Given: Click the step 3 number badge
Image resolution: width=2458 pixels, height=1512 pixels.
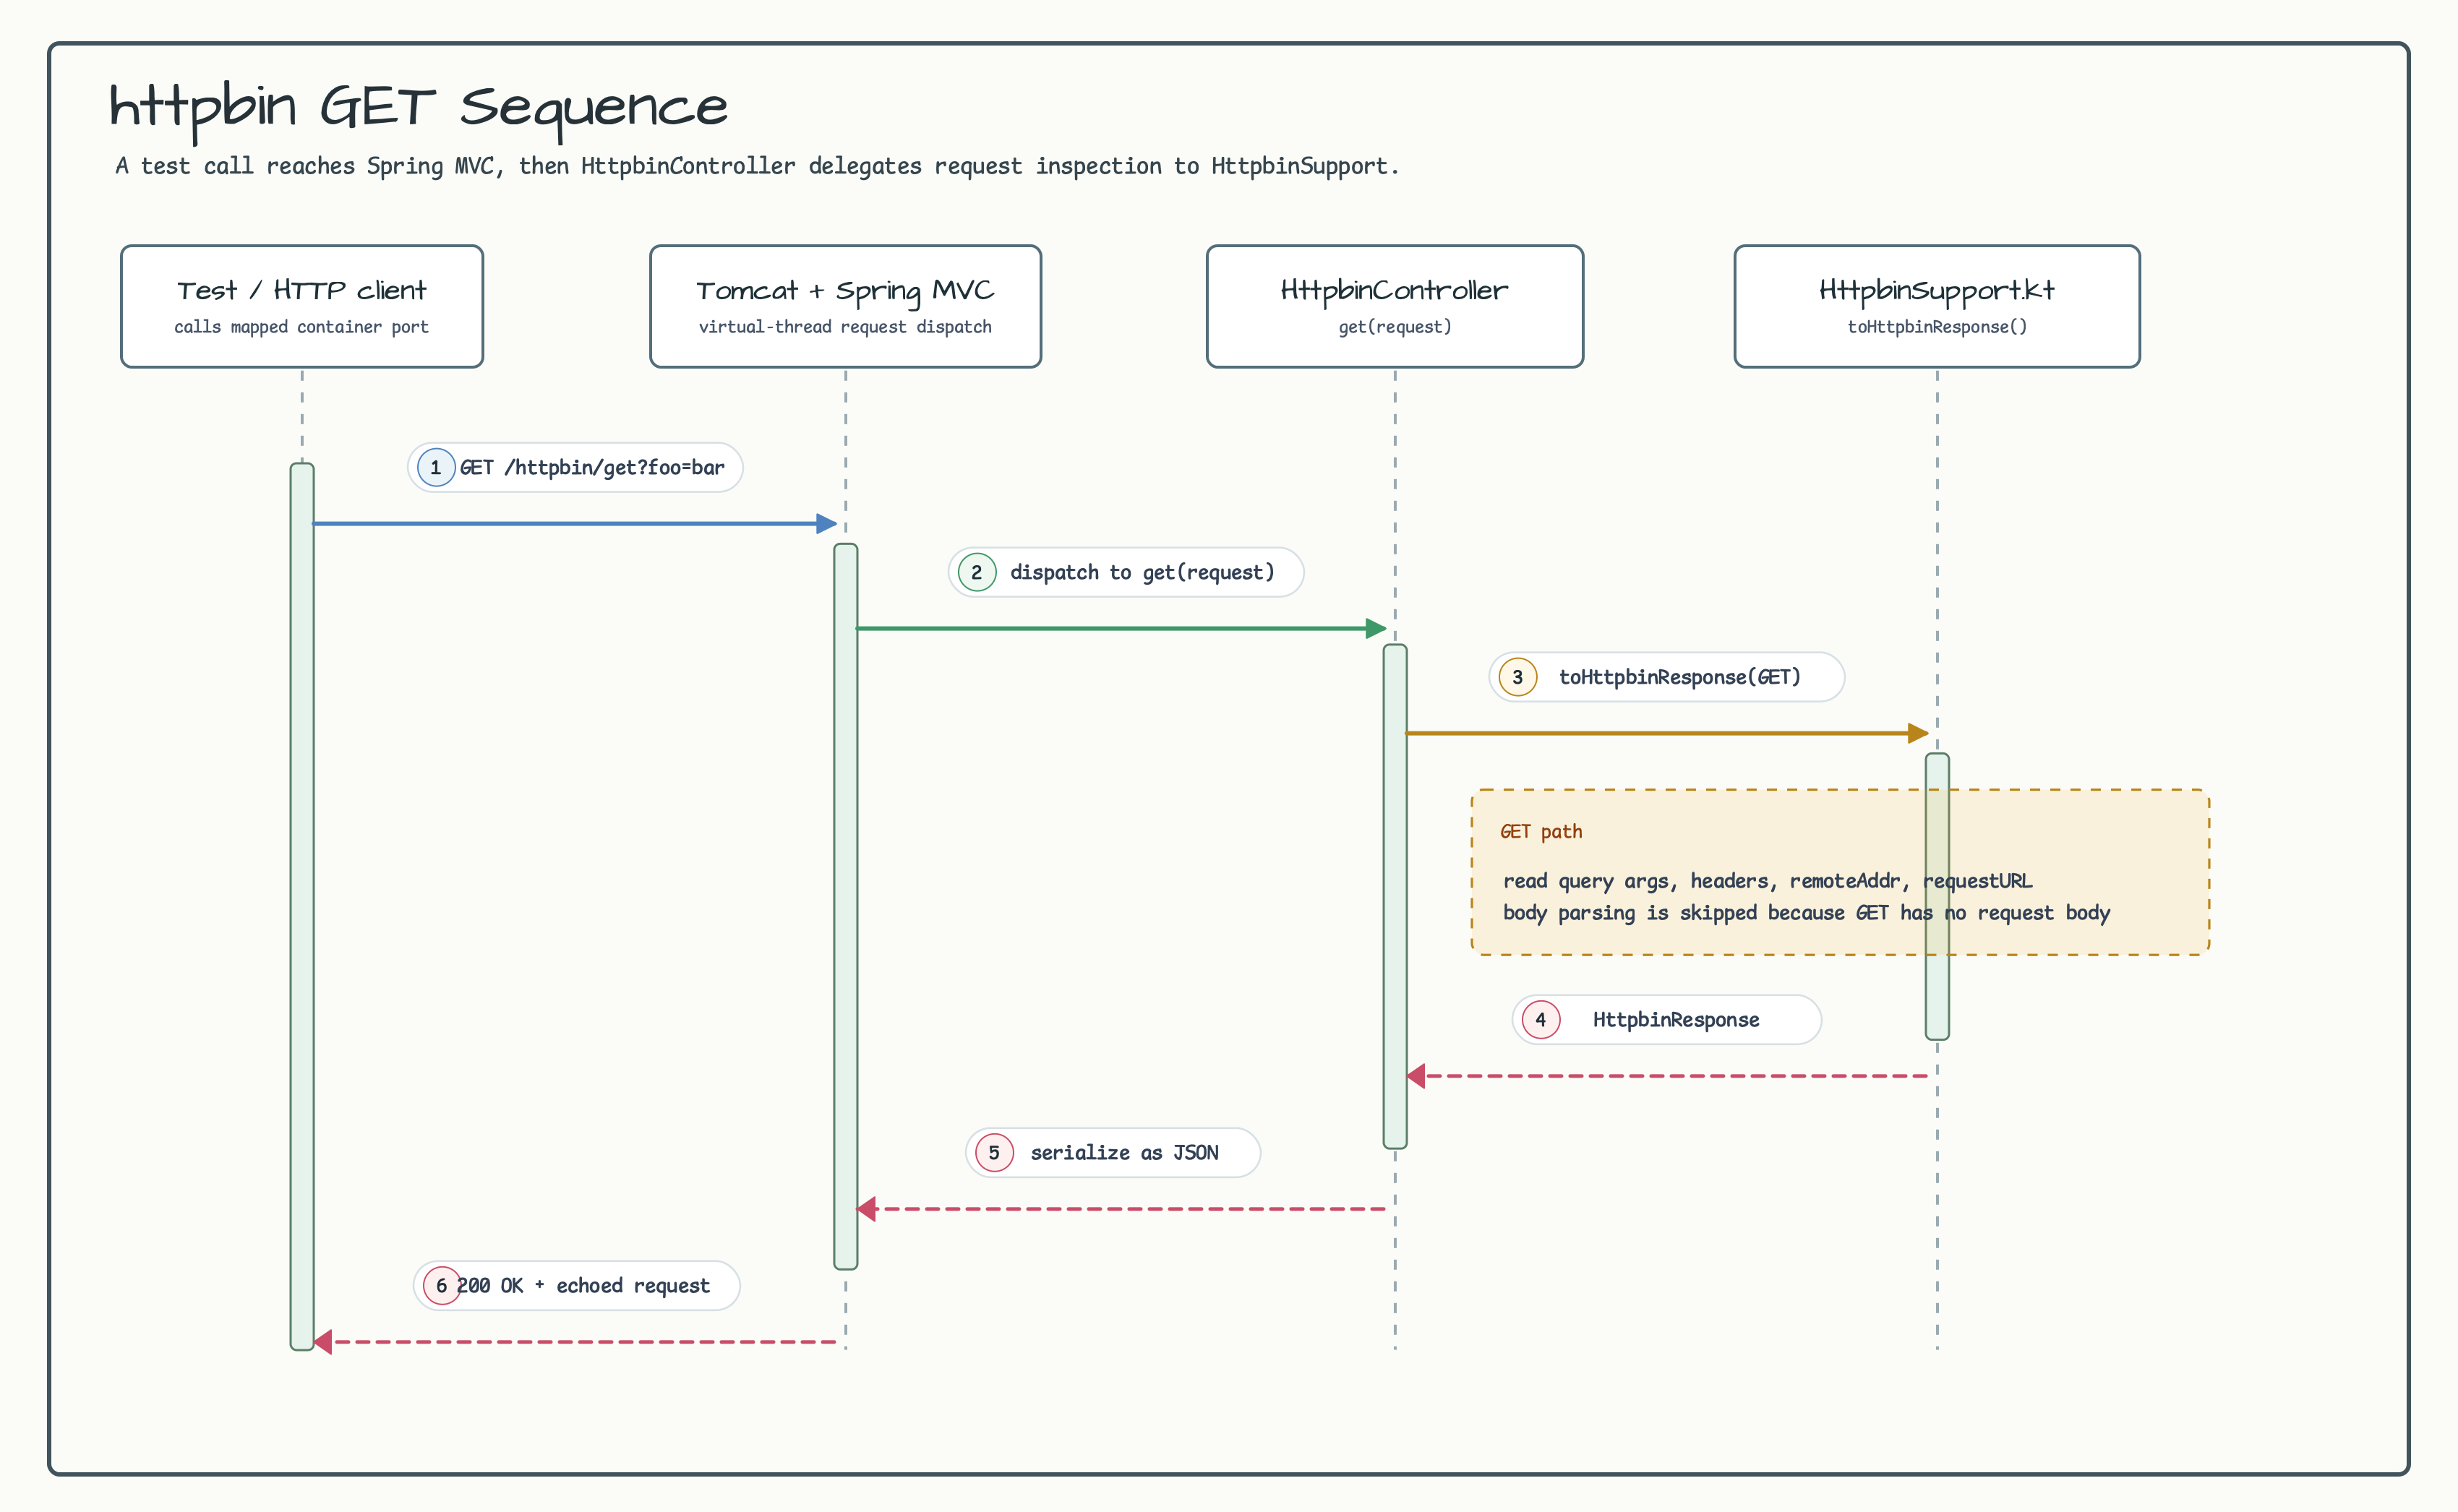Looking at the screenshot, I should [x=1518, y=677].
